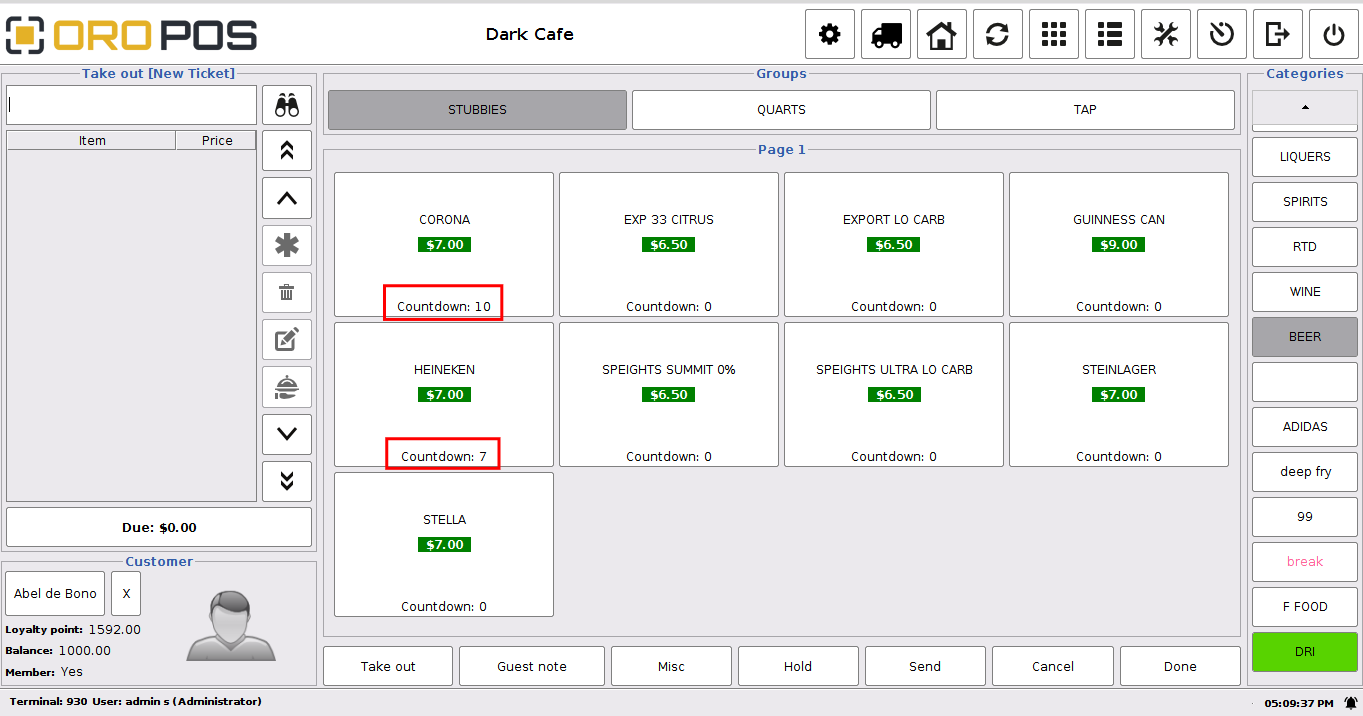
Task: Add SPEIGHTS ULTRA LO CARB item
Action: pos(894,394)
